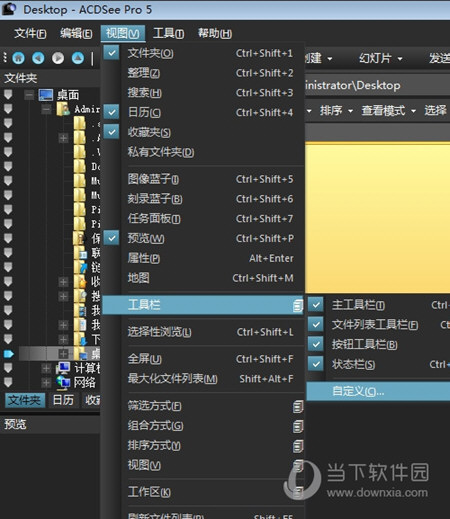450x519 pixels.
Task: Click the ACDSee app icon in title bar
Action: point(8,9)
